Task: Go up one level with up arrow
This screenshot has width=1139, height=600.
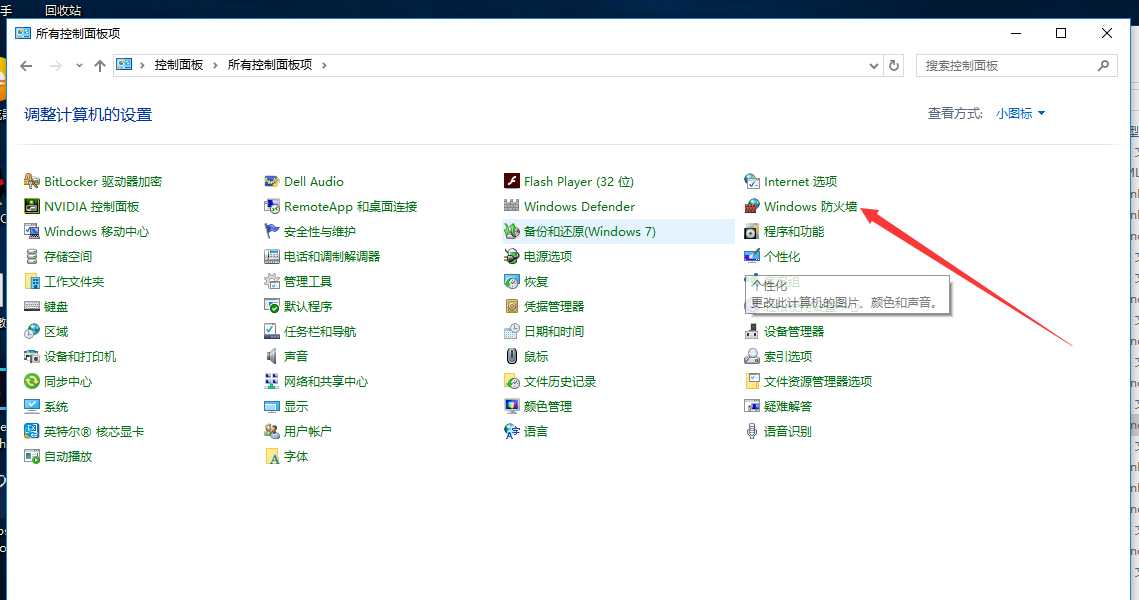Action: 100,65
